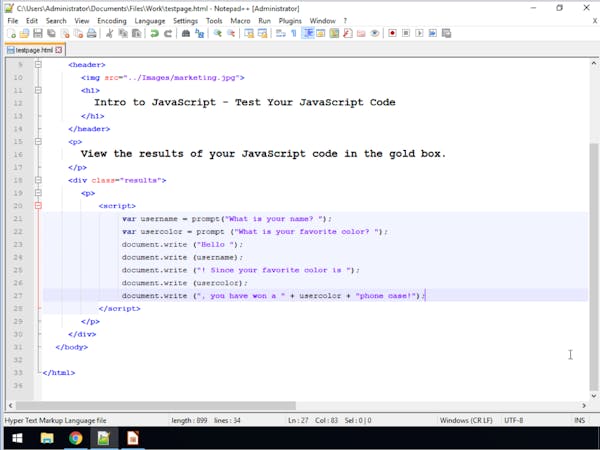
Task: Collapse the script block fold on line 20
Action: [x=38, y=205]
